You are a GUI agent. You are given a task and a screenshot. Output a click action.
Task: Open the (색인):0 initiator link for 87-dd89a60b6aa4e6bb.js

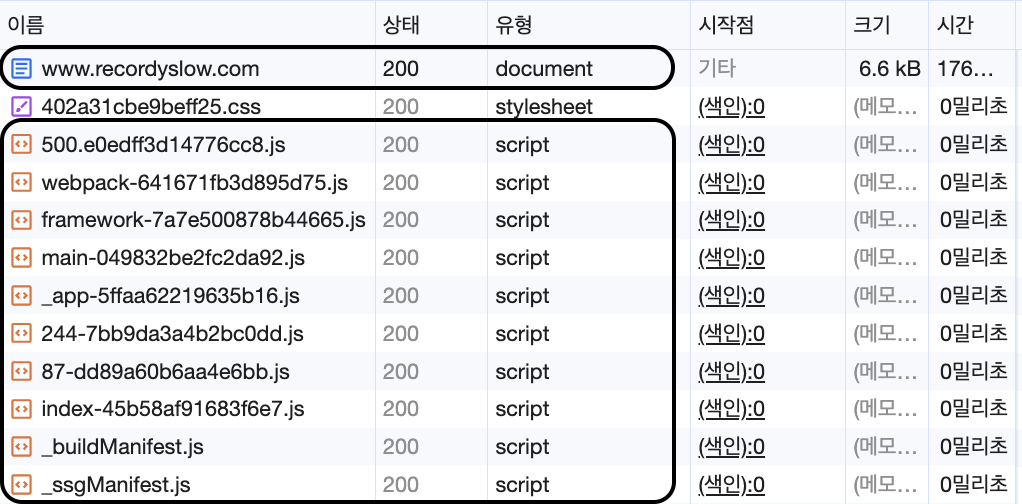point(731,372)
